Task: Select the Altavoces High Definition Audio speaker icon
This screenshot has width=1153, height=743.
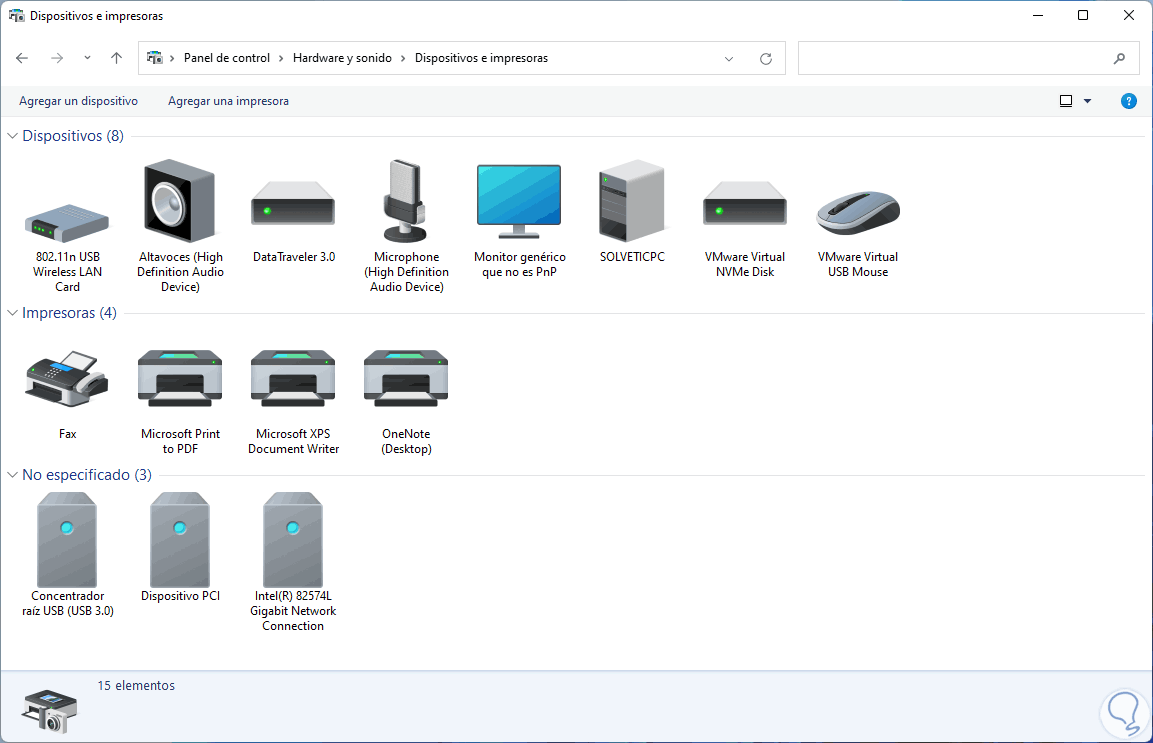Action: pos(179,201)
